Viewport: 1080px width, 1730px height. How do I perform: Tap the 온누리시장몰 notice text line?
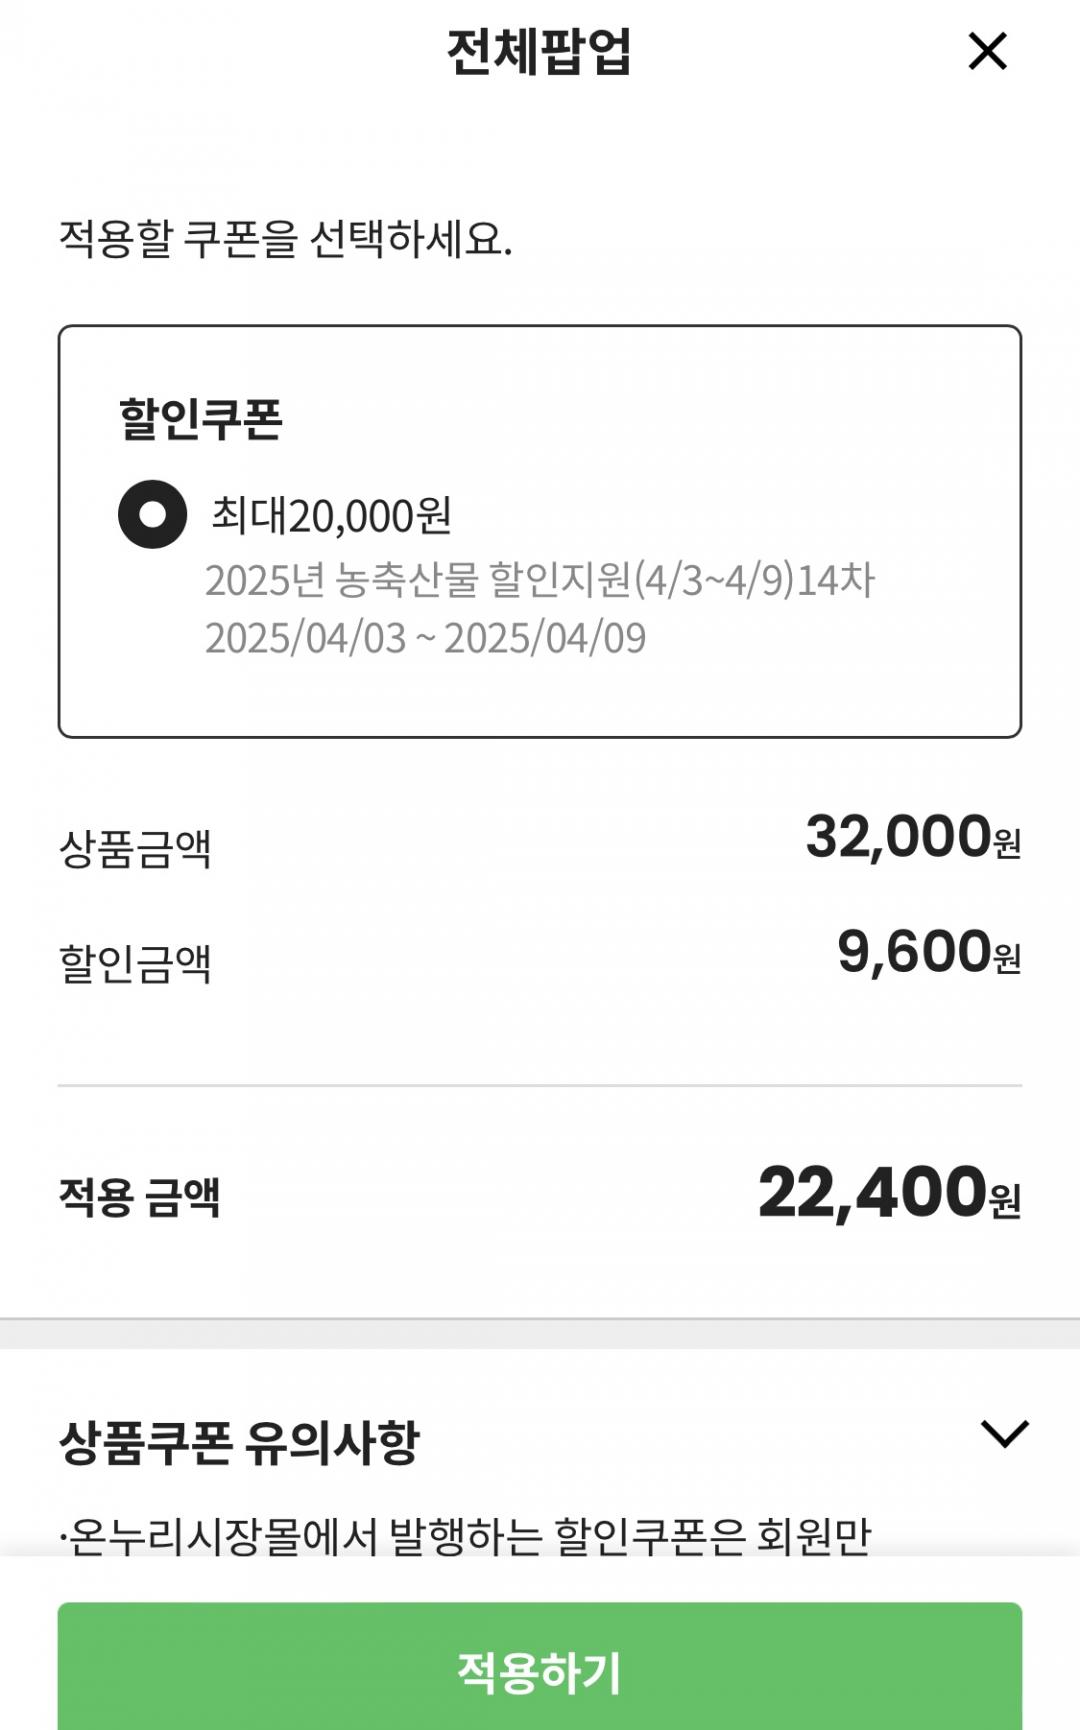465,1536
